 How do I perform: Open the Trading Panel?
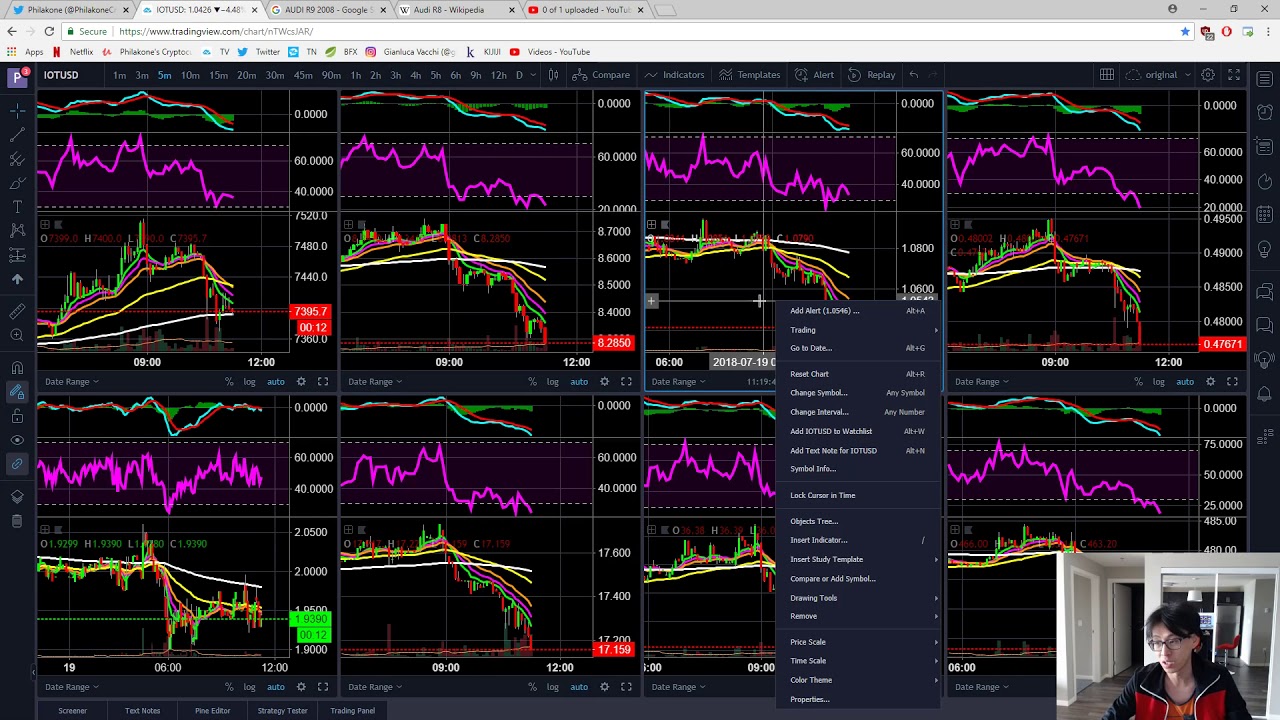tap(352, 710)
